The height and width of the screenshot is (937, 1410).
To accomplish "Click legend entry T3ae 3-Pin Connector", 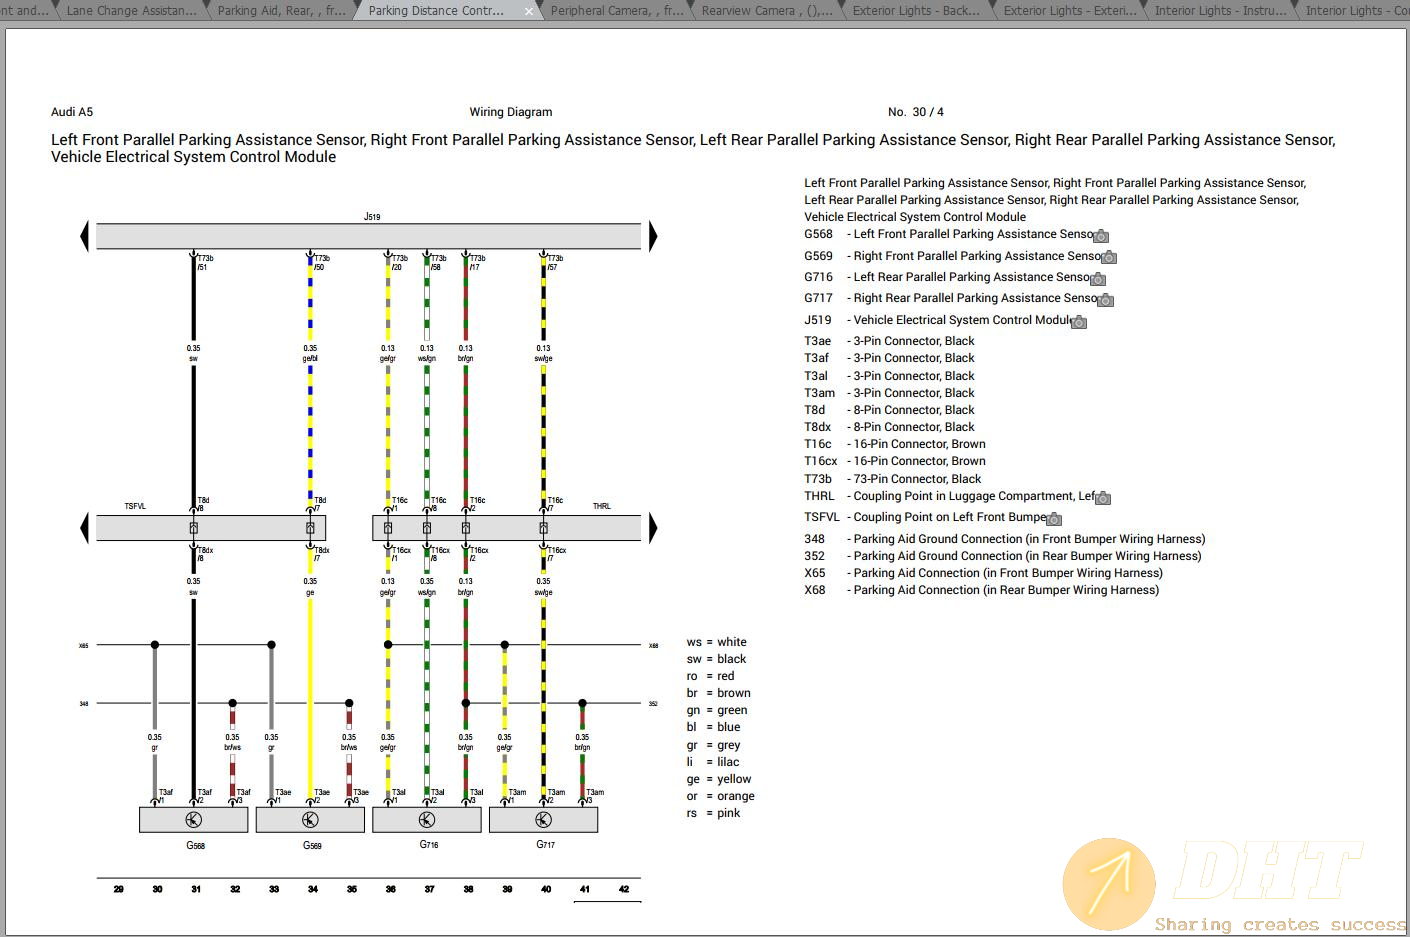I will pos(889,341).
